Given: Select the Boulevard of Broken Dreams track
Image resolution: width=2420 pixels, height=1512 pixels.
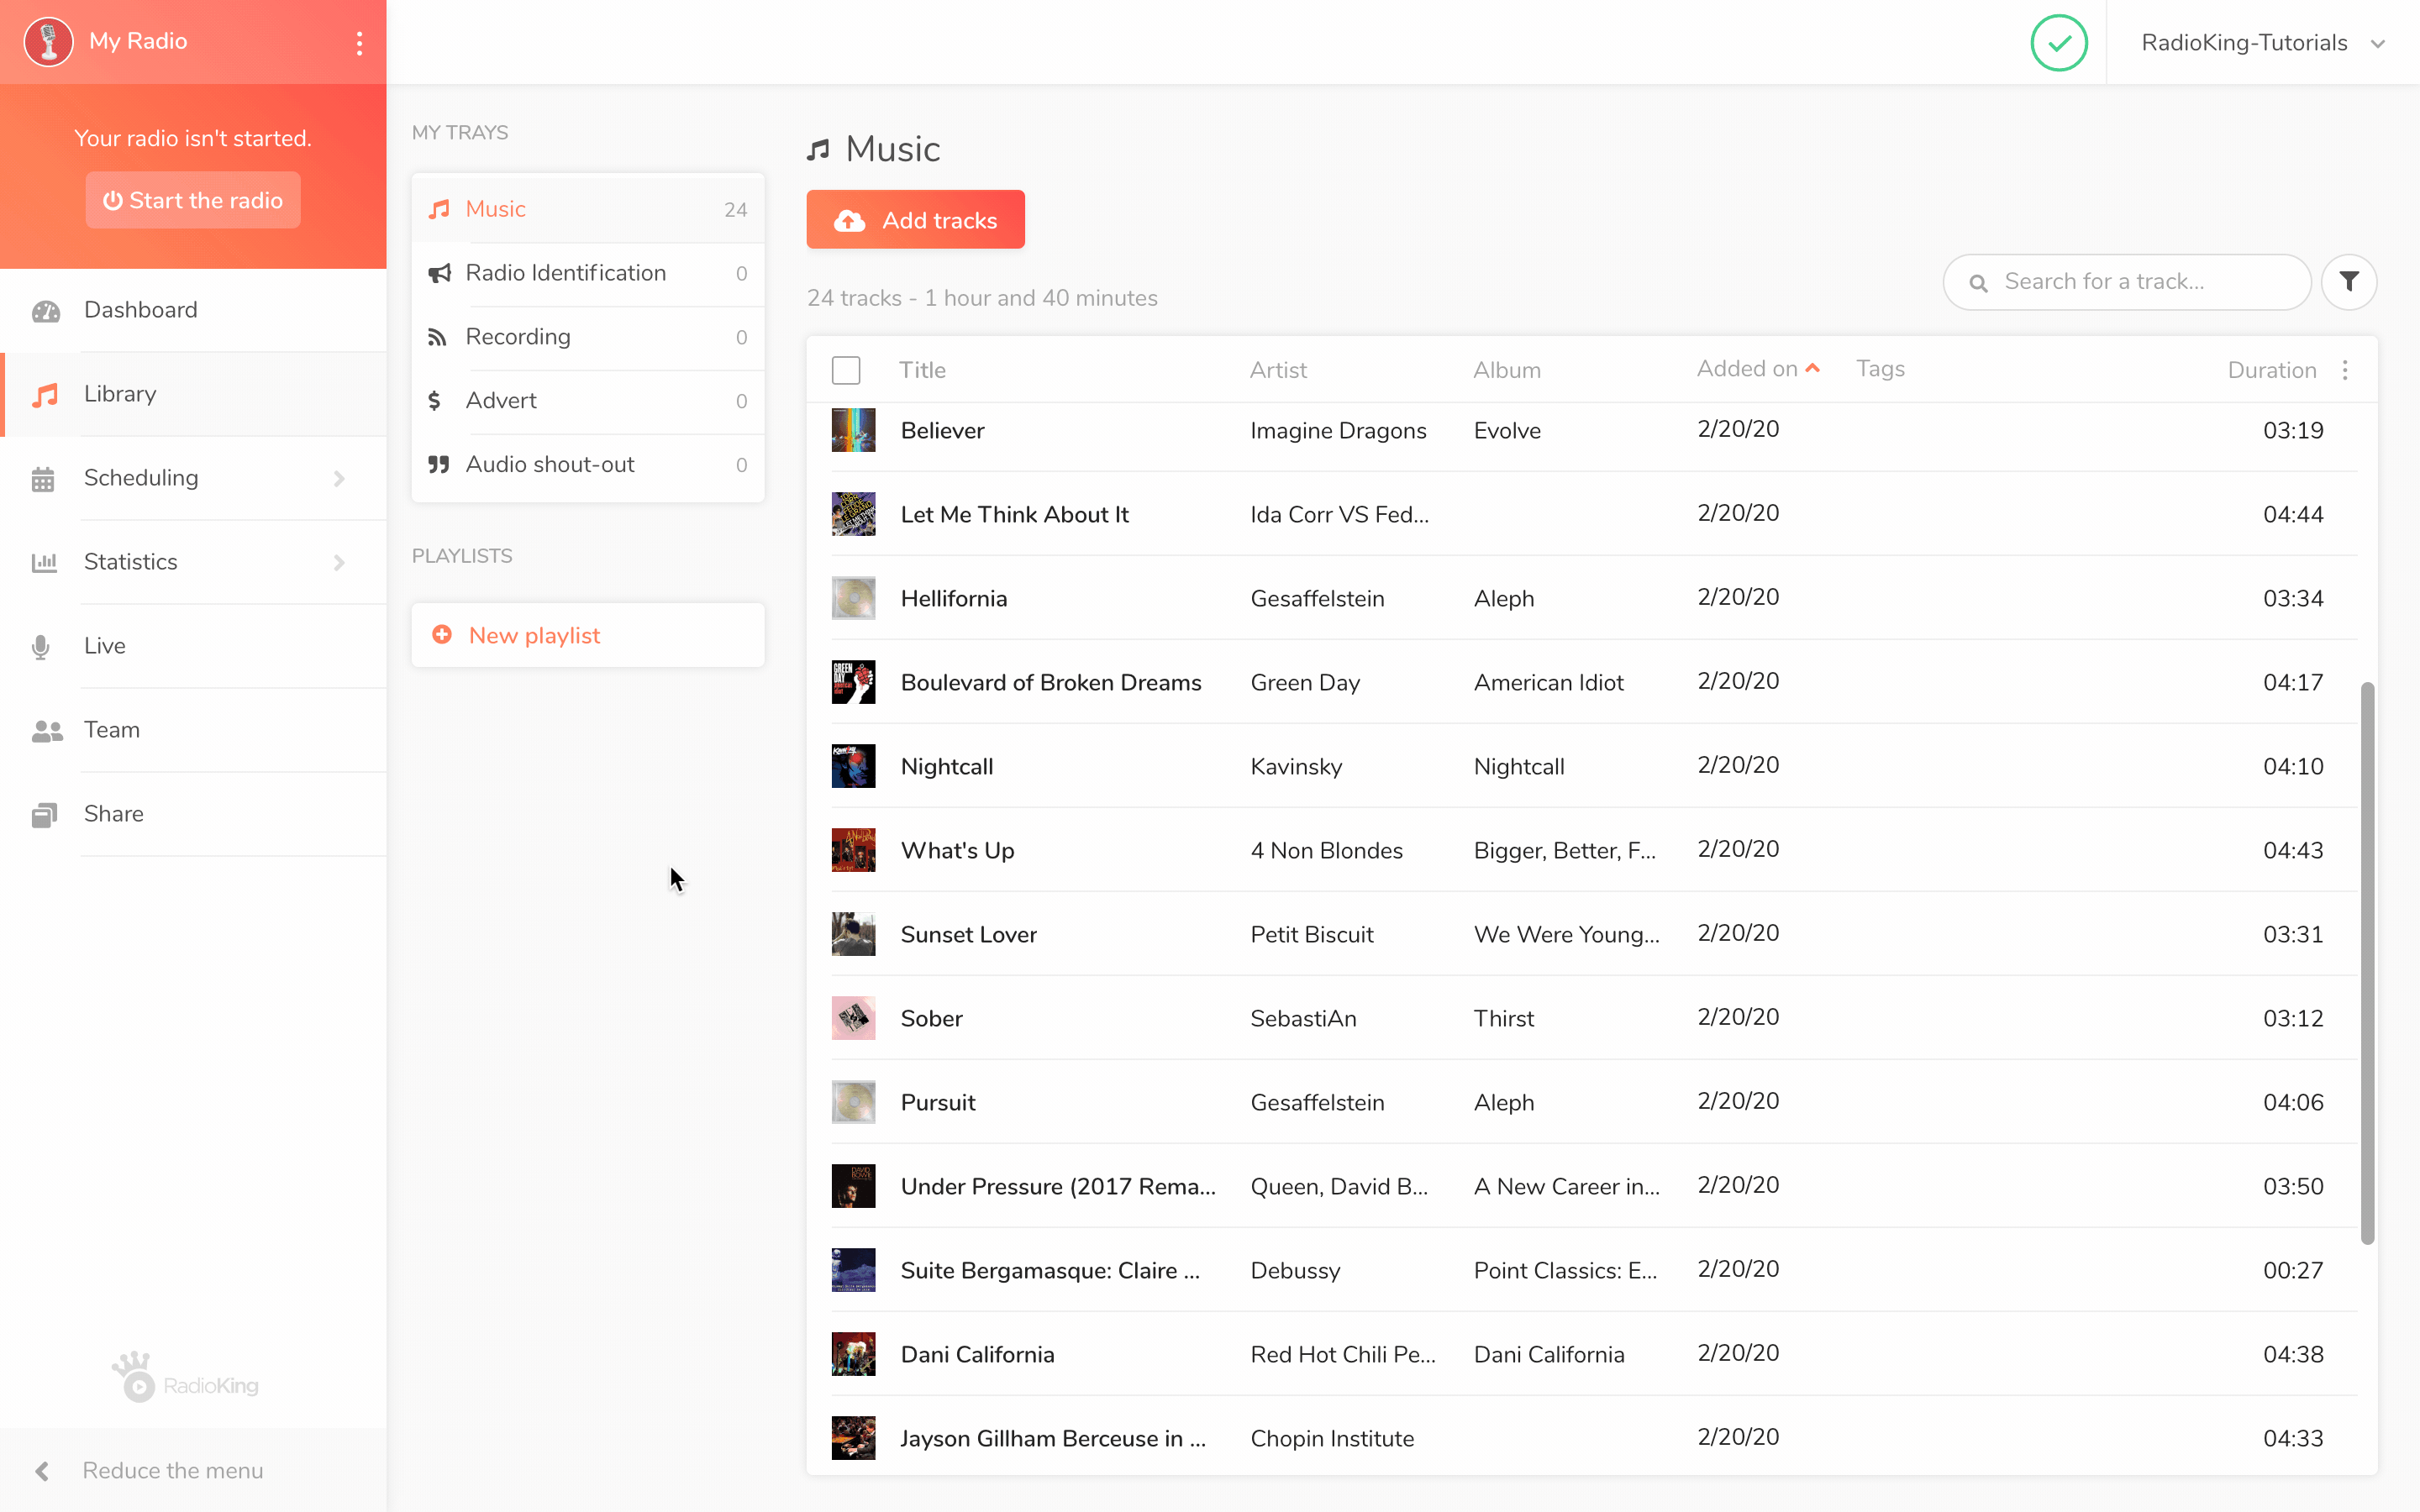Looking at the screenshot, I should pos(1051,682).
